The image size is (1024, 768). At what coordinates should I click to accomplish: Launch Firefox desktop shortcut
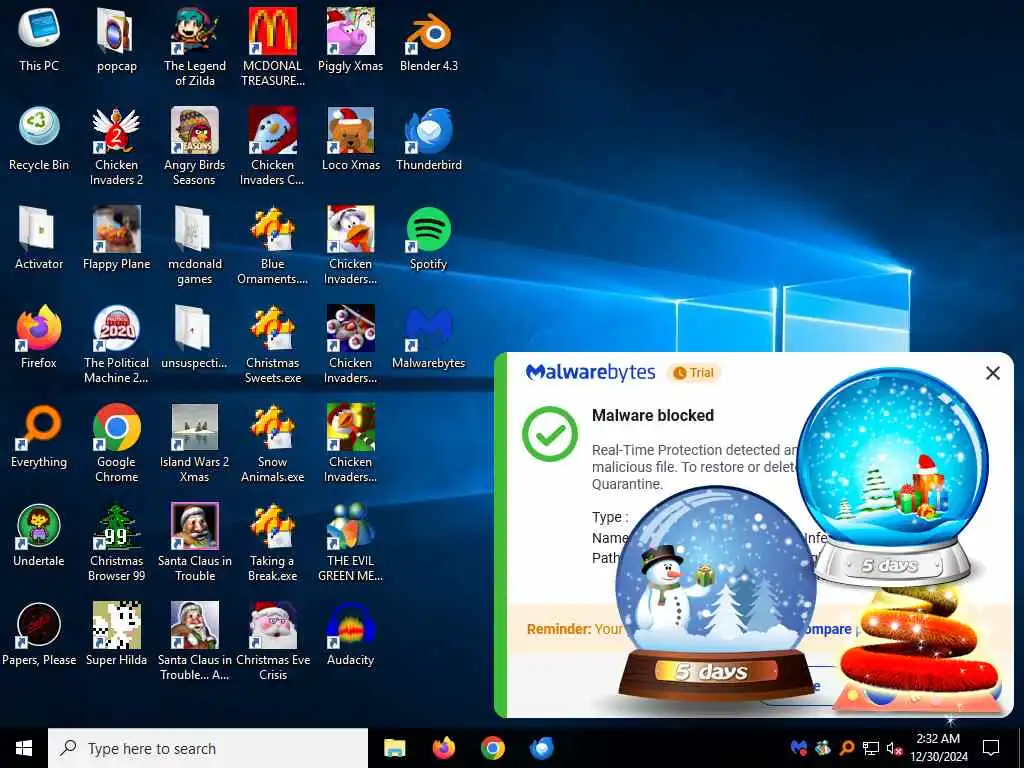(39, 336)
